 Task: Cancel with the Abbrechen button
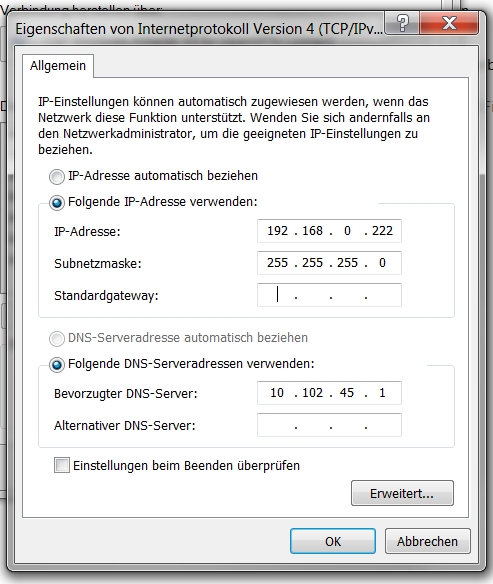[x=427, y=541]
